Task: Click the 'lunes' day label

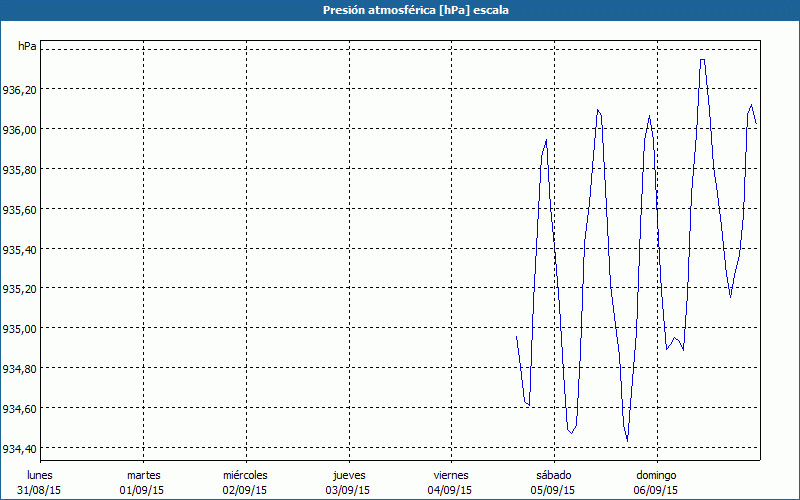Action: (40, 474)
